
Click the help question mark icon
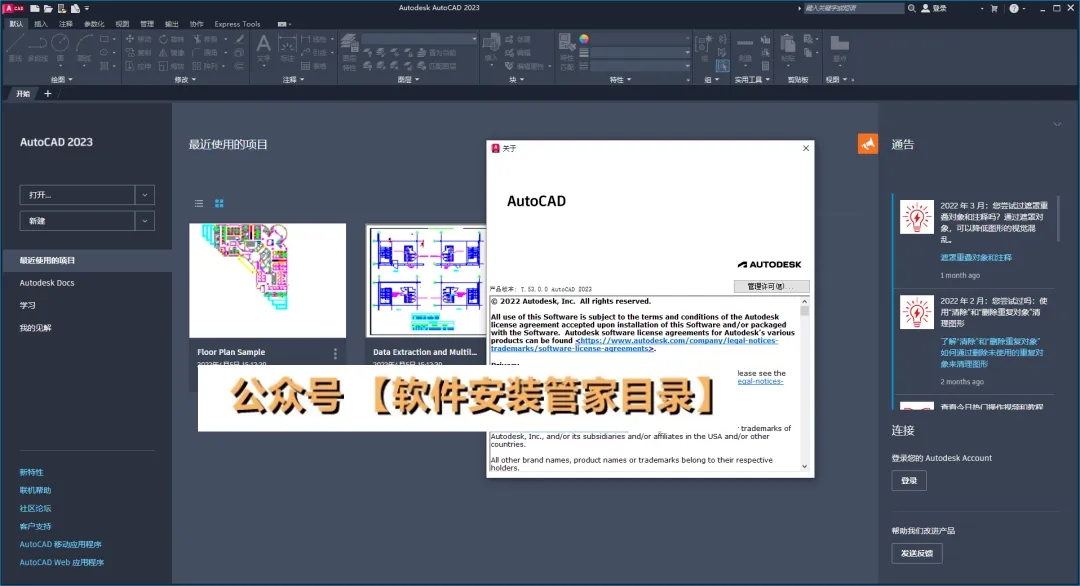(1014, 8)
